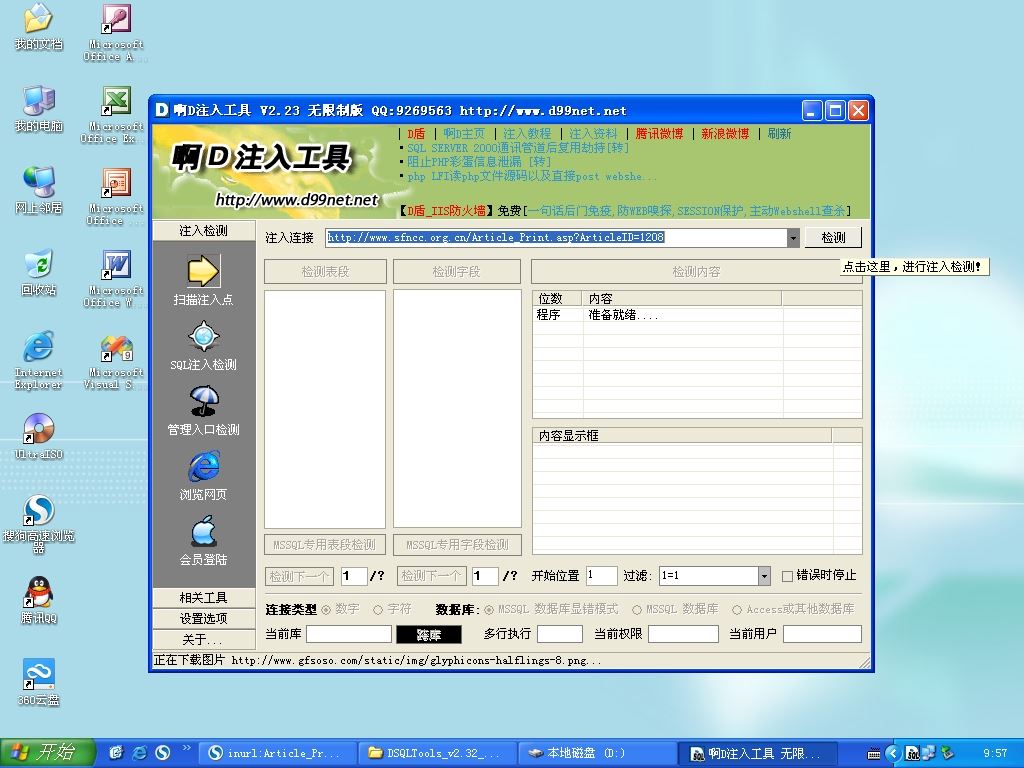Open 注入资料 link
The width and height of the screenshot is (1024, 768).
(x=593, y=134)
